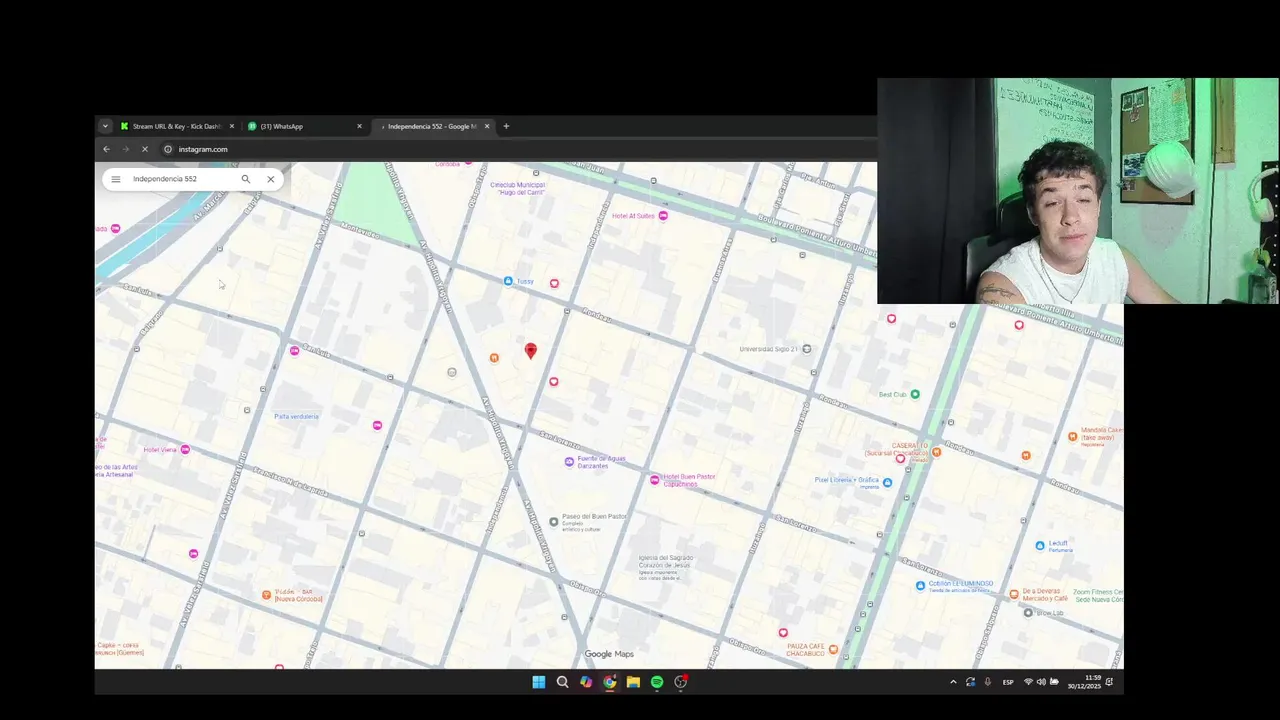Open the Windows Start menu

pyautogui.click(x=539, y=682)
